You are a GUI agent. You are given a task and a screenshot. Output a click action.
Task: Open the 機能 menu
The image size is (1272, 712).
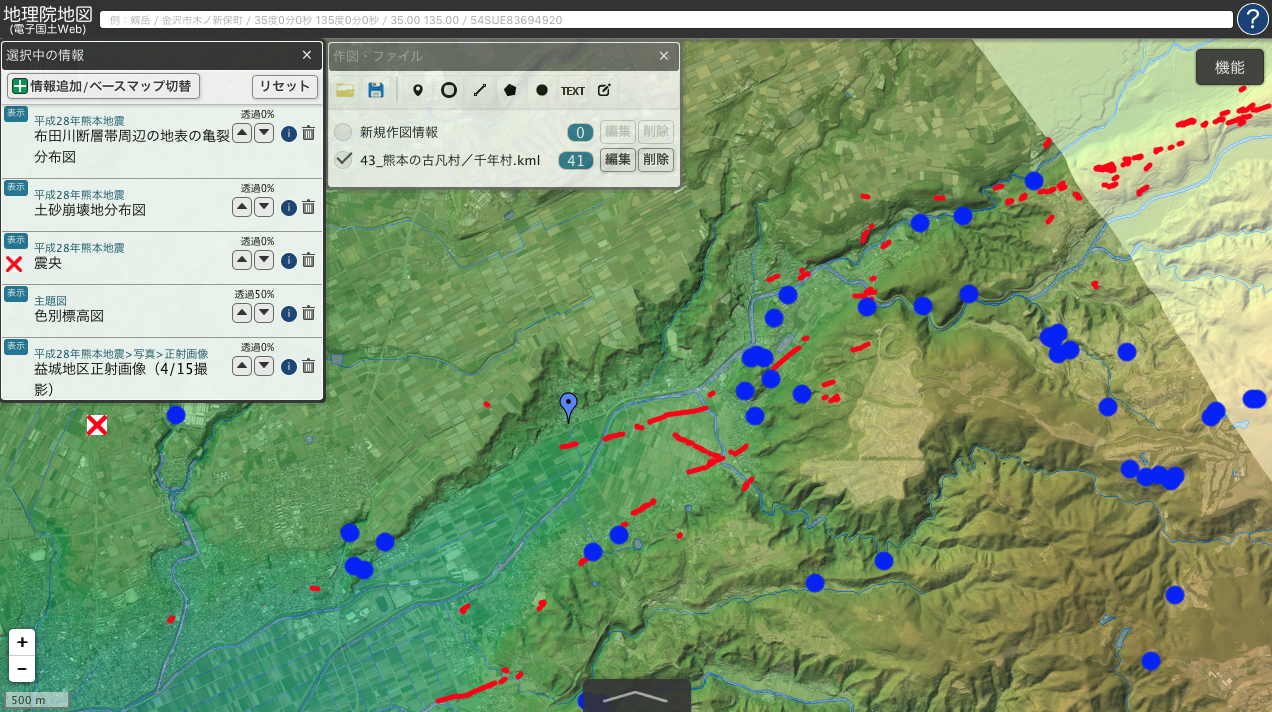(1229, 67)
